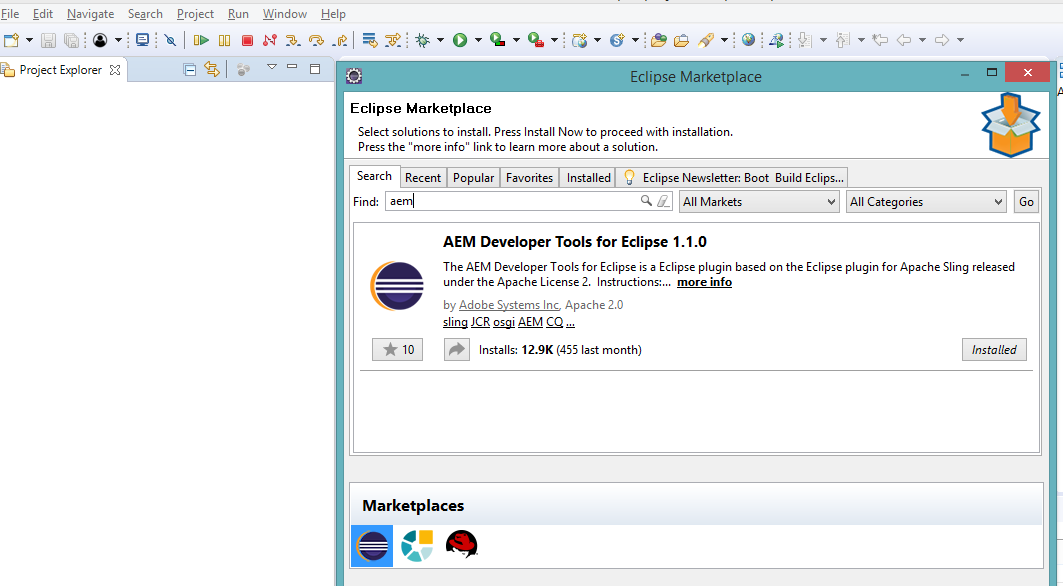Suspend execution with the pause icon

tap(224, 39)
